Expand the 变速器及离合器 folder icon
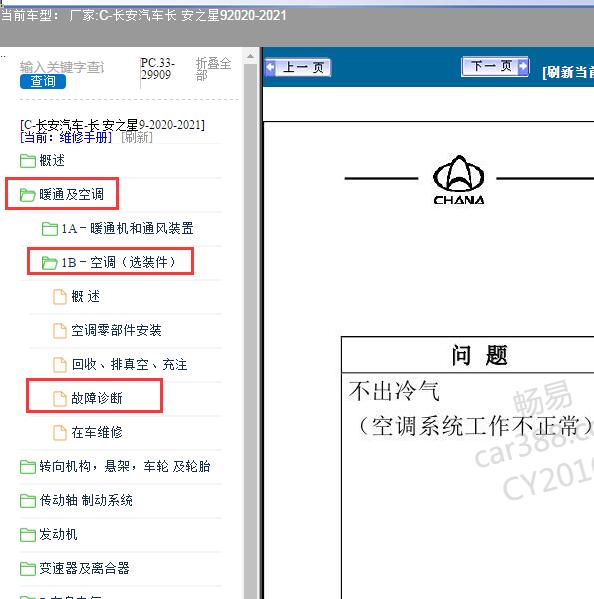Viewport: 594px width, 599px height. pyautogui.click(x=28, y=569)
